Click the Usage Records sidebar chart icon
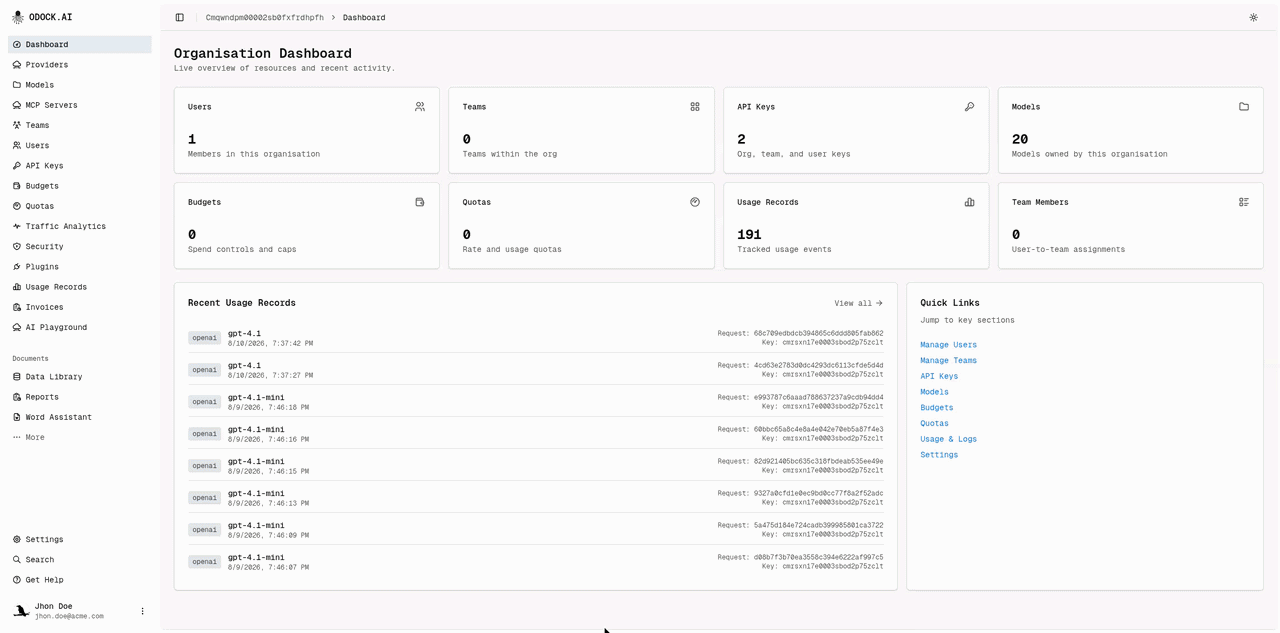This screenshot has height=633, width=1280. pyautogui.click(x=17, y=287)
